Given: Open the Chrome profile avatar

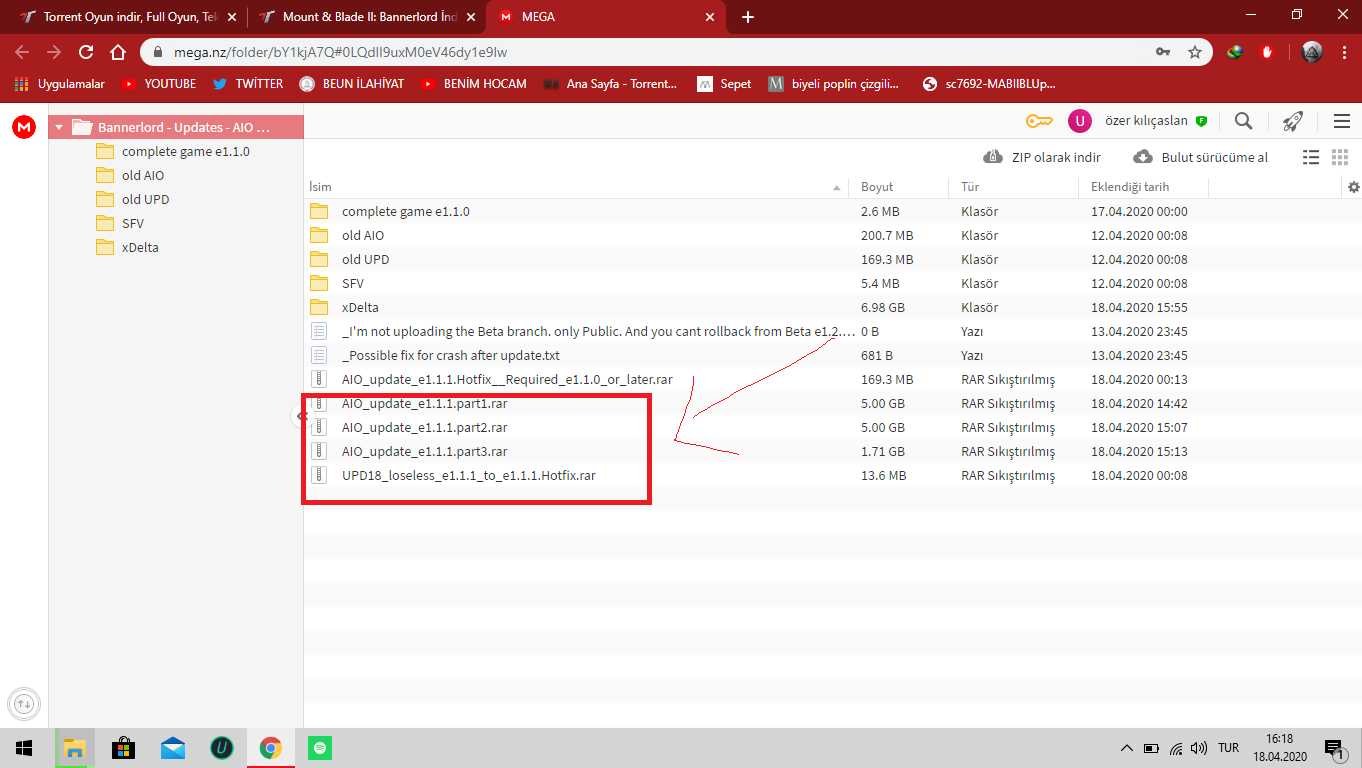Looking at the screenshot, I should point(1312,52).
